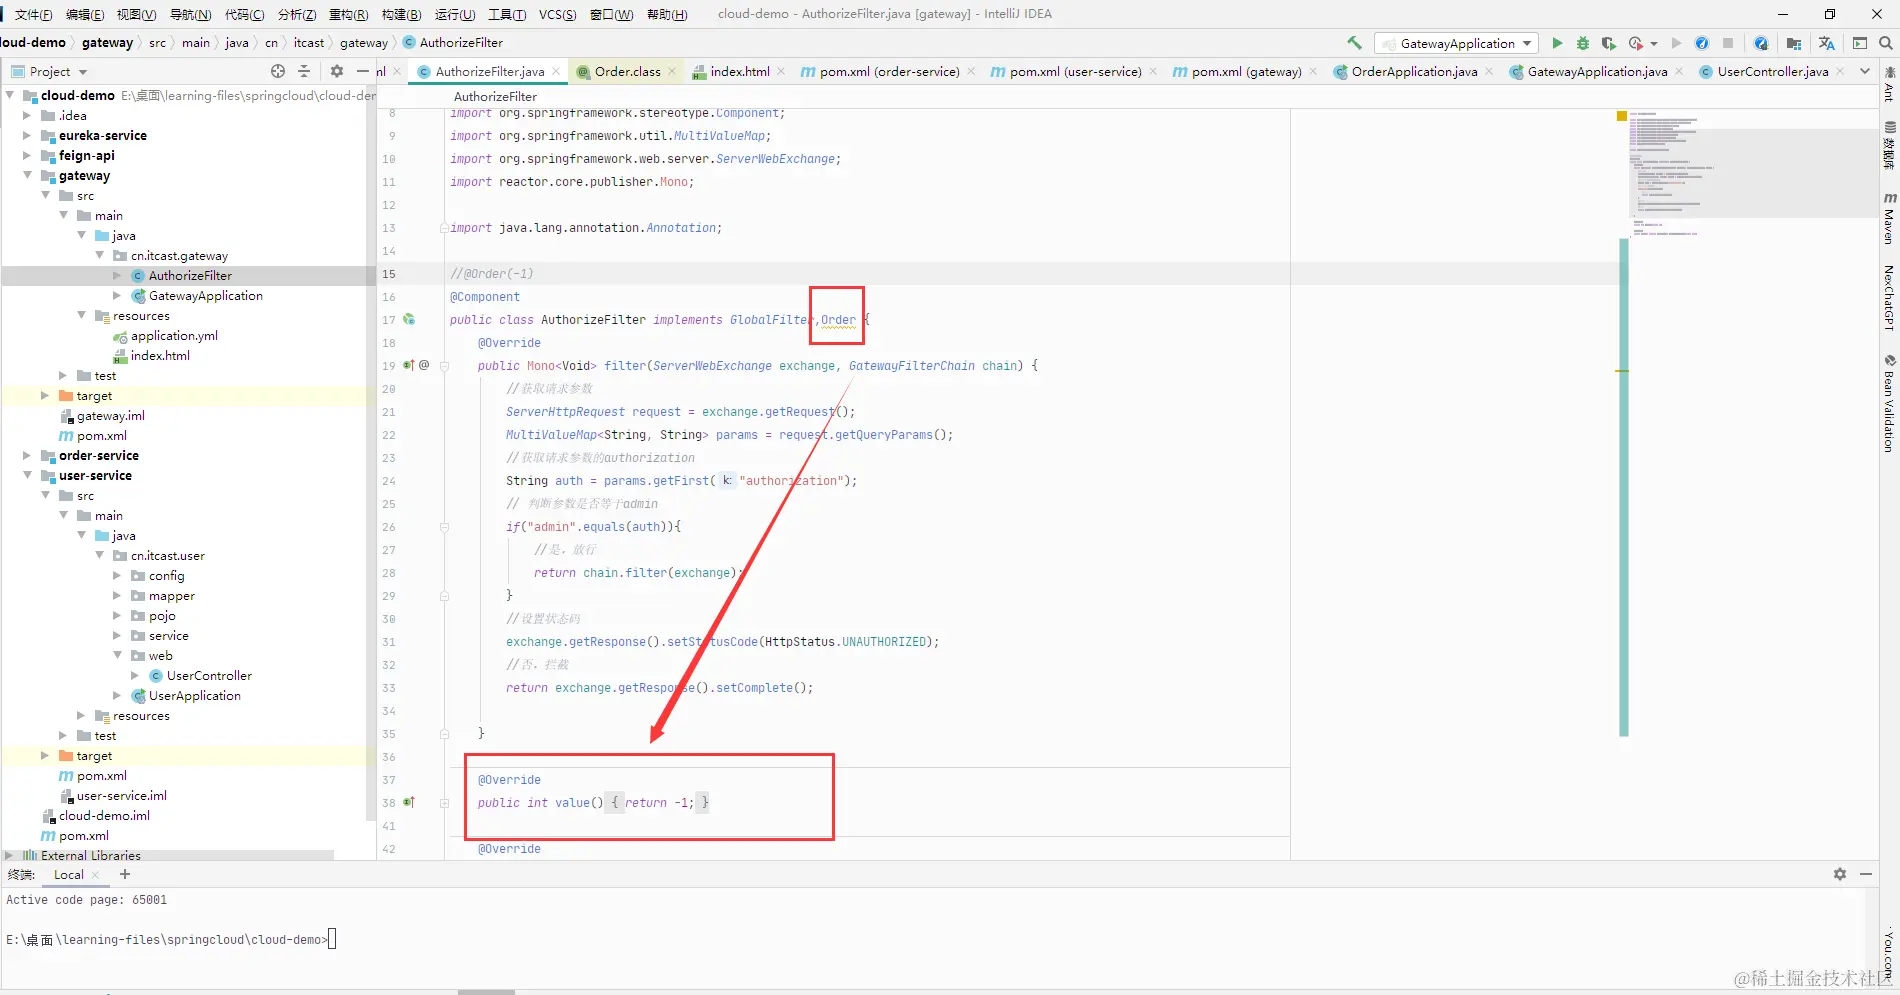Select user-service.iml in the project tree
Screen dimensions: 1900x995
coord(121,795)
